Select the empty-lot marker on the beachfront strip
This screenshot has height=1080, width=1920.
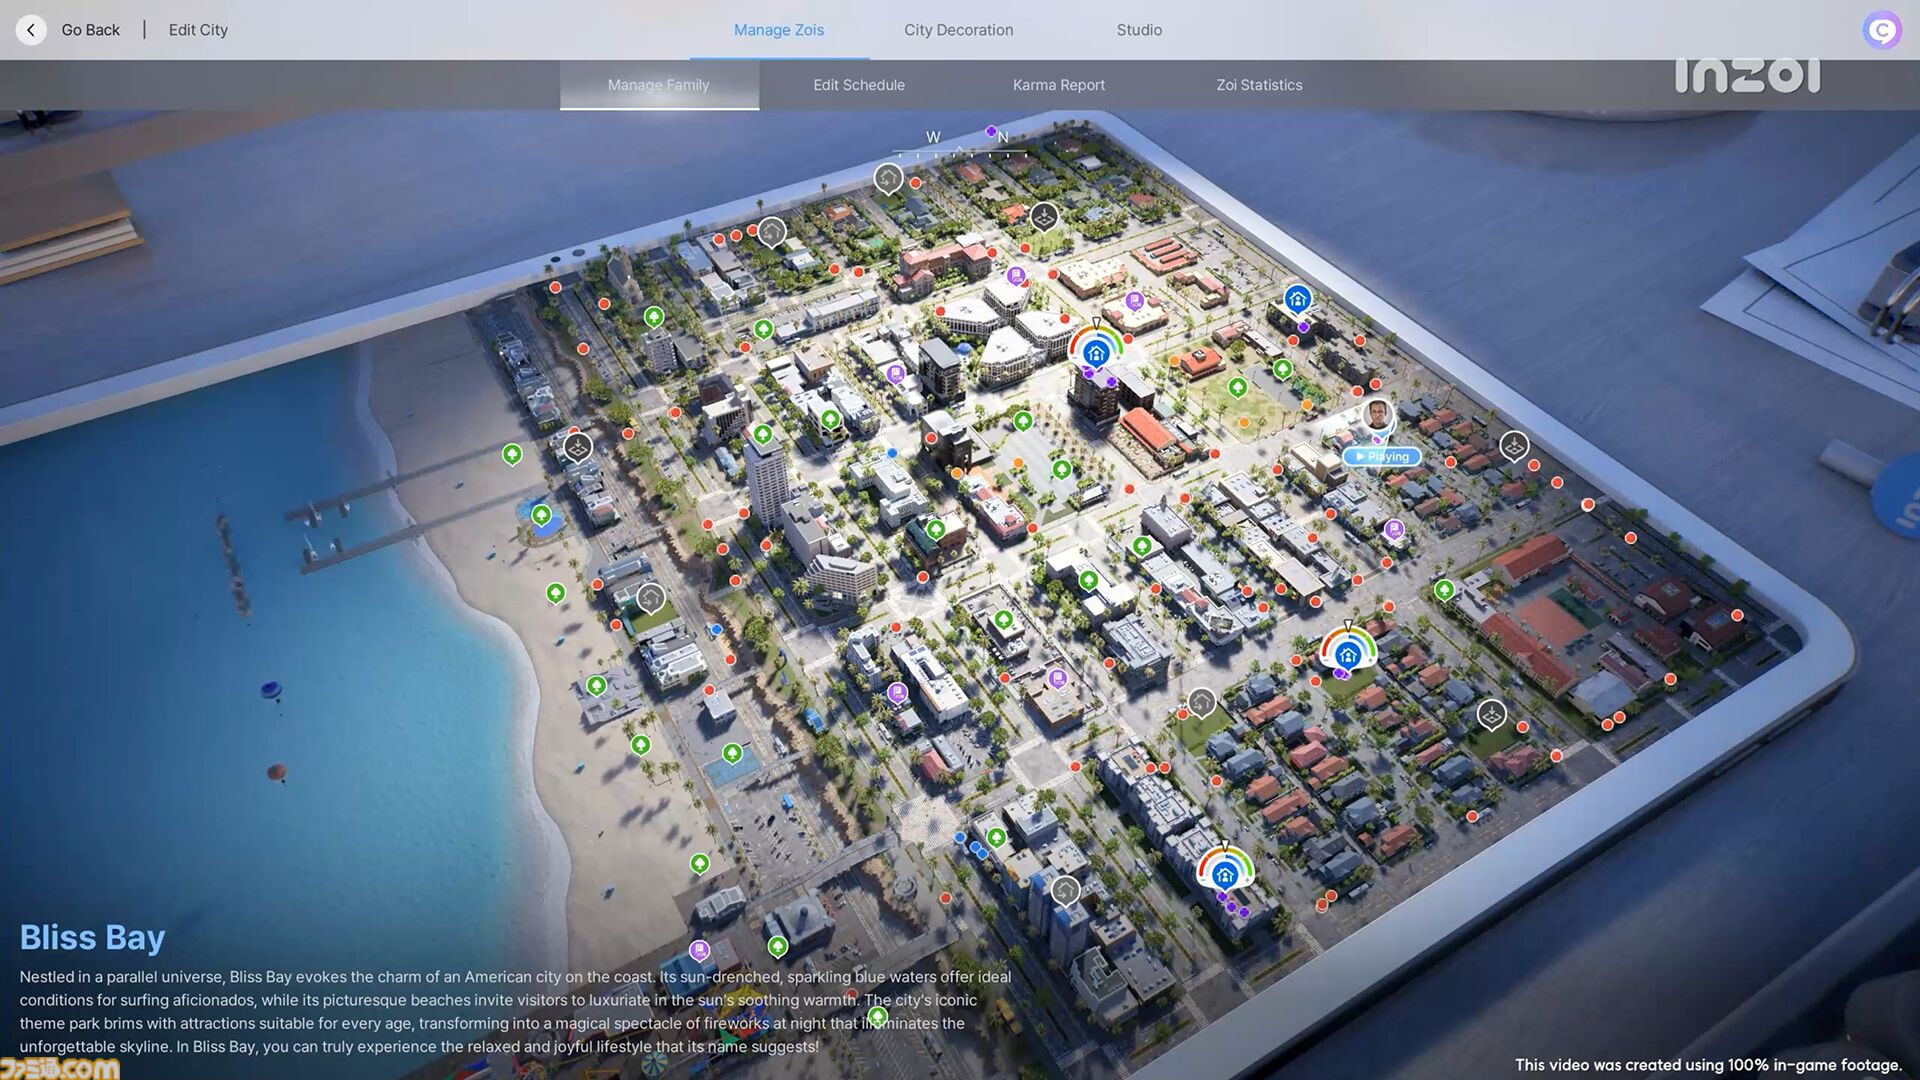[x=577, y=447]
